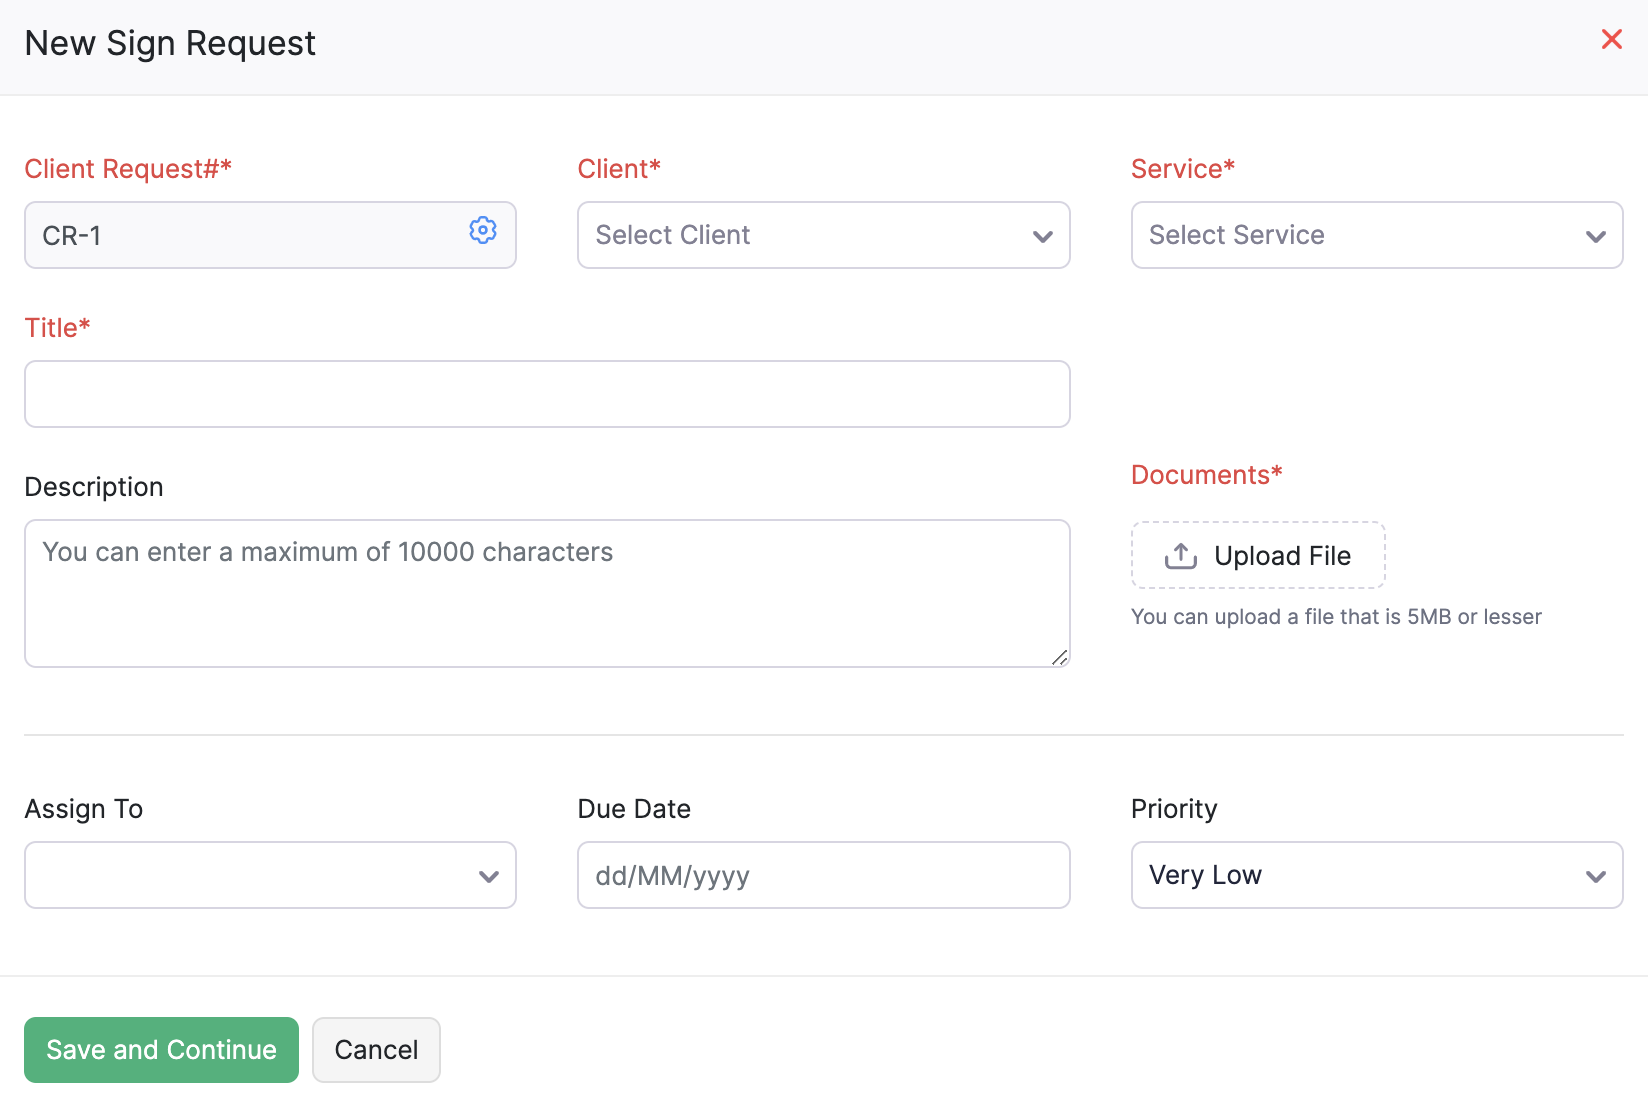This screenshot has height=1112, width=1648.
Task: Open the Assign To dropdown
Action: tap(270, 875)
